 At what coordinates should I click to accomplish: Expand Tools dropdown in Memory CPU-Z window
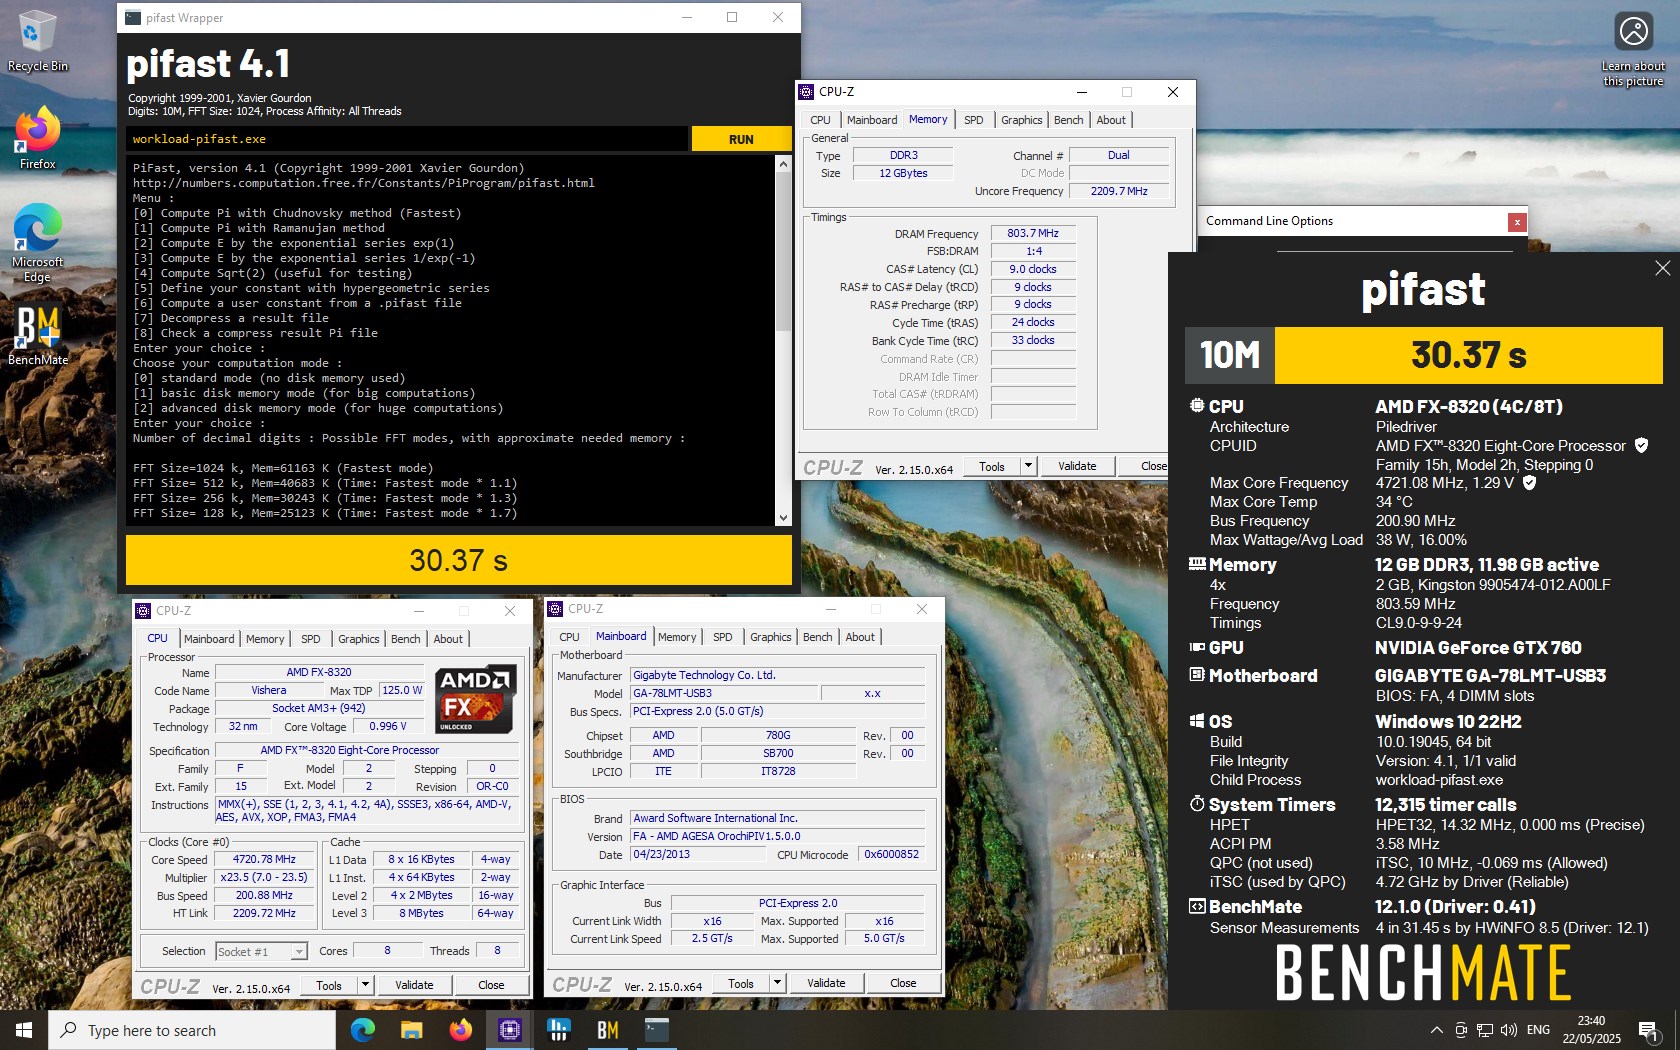(x=1027, y=466)
